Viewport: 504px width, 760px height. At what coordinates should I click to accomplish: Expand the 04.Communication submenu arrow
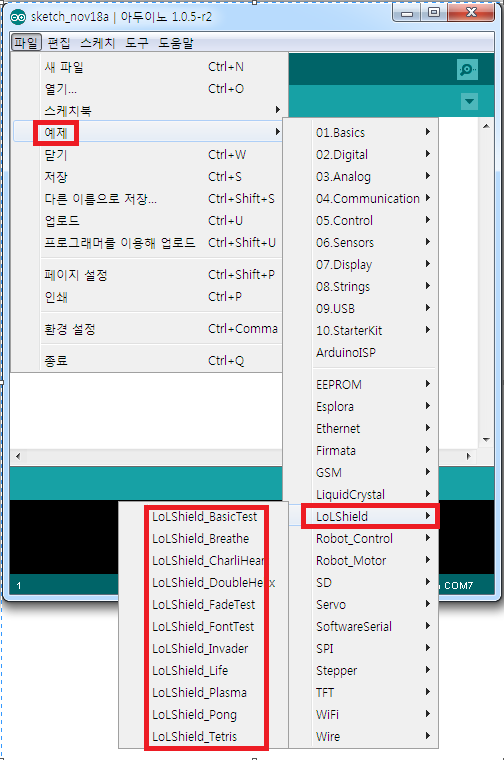point(427,198)
